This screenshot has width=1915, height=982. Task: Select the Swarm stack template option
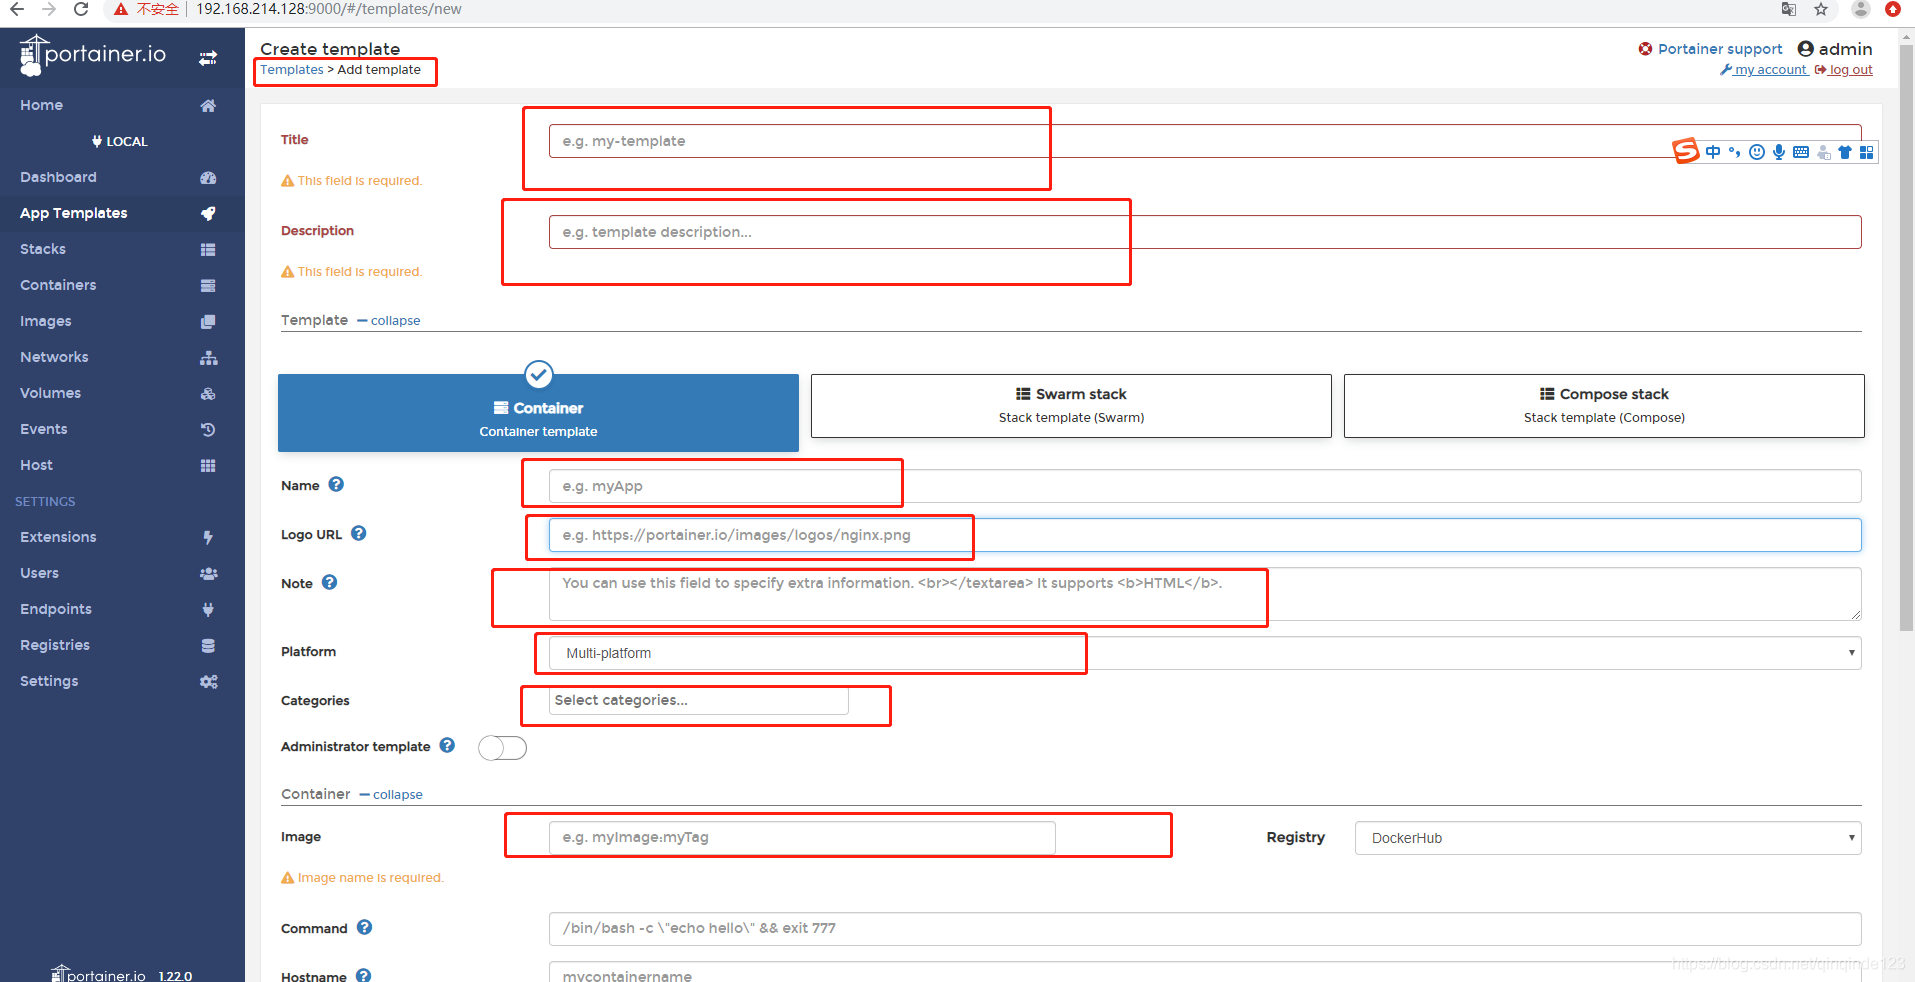1071,405
